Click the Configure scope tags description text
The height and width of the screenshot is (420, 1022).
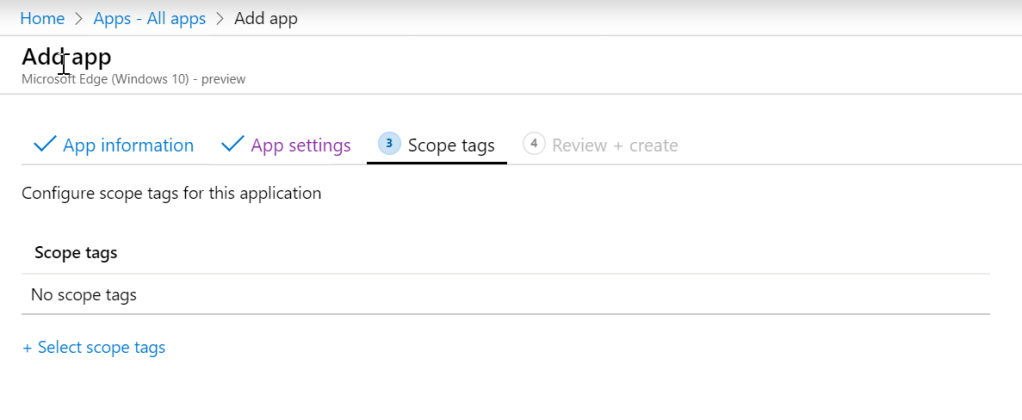[x=171, y=193]
